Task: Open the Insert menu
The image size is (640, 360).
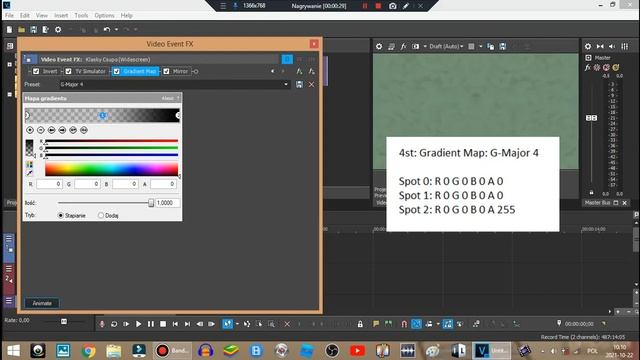Action: [x=61, y=16]
